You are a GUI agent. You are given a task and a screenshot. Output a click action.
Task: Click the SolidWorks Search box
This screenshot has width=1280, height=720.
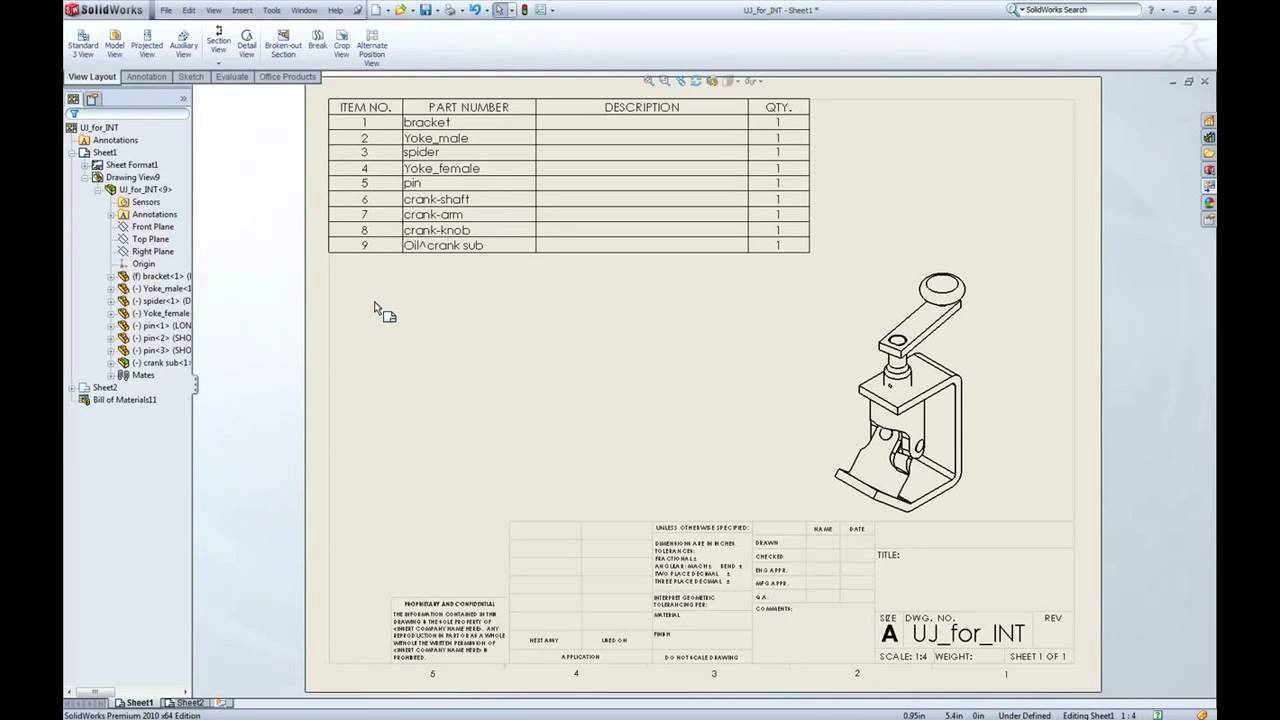tap(1082, 10)
